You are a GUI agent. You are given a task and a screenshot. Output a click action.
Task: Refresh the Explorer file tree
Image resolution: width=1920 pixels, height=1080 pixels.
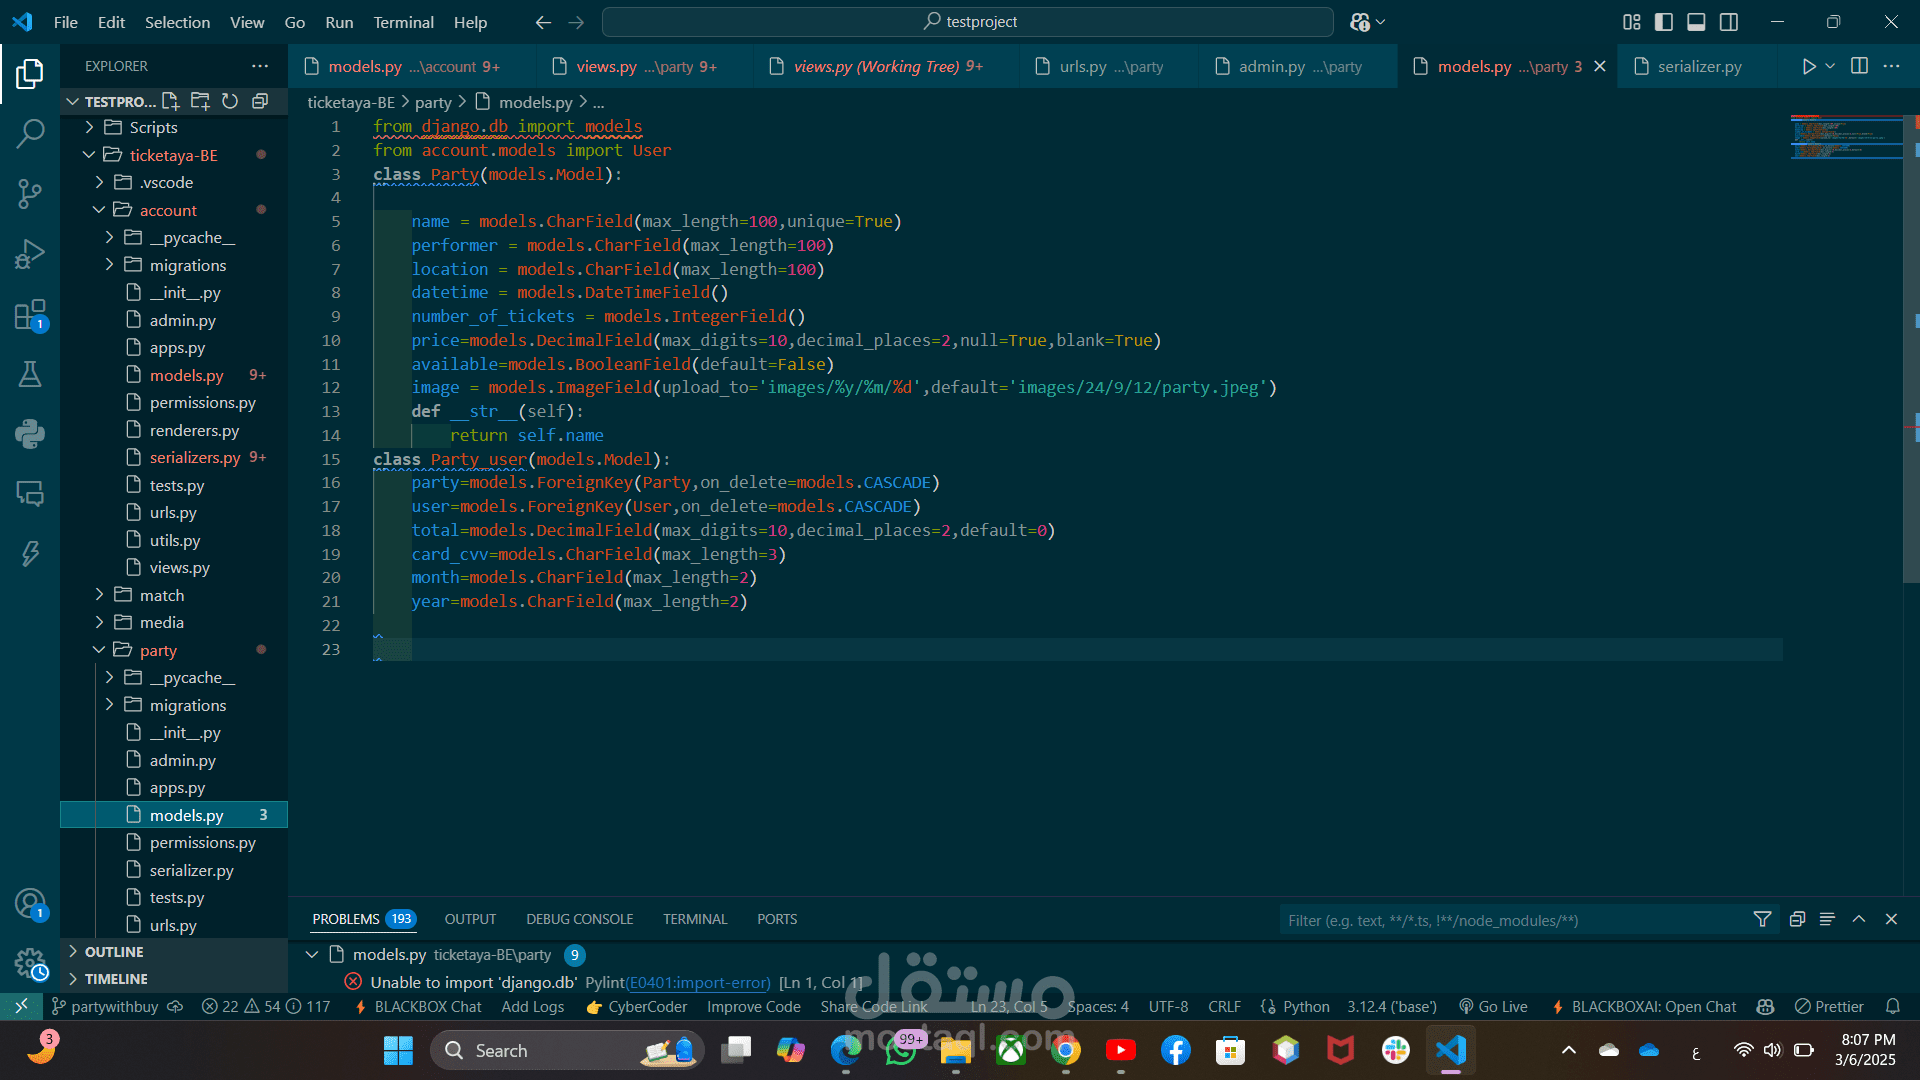230,101
